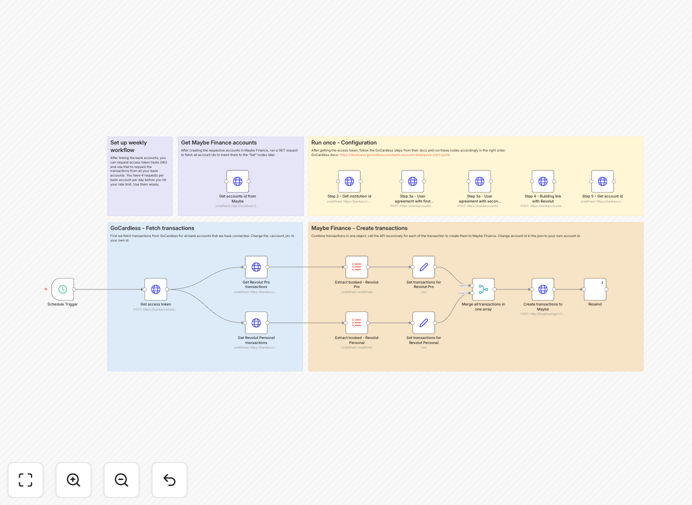Select the Get Revolut Personal transactions node
The height and width of the screenshot is (505, 692).
(x=256, y=323)
